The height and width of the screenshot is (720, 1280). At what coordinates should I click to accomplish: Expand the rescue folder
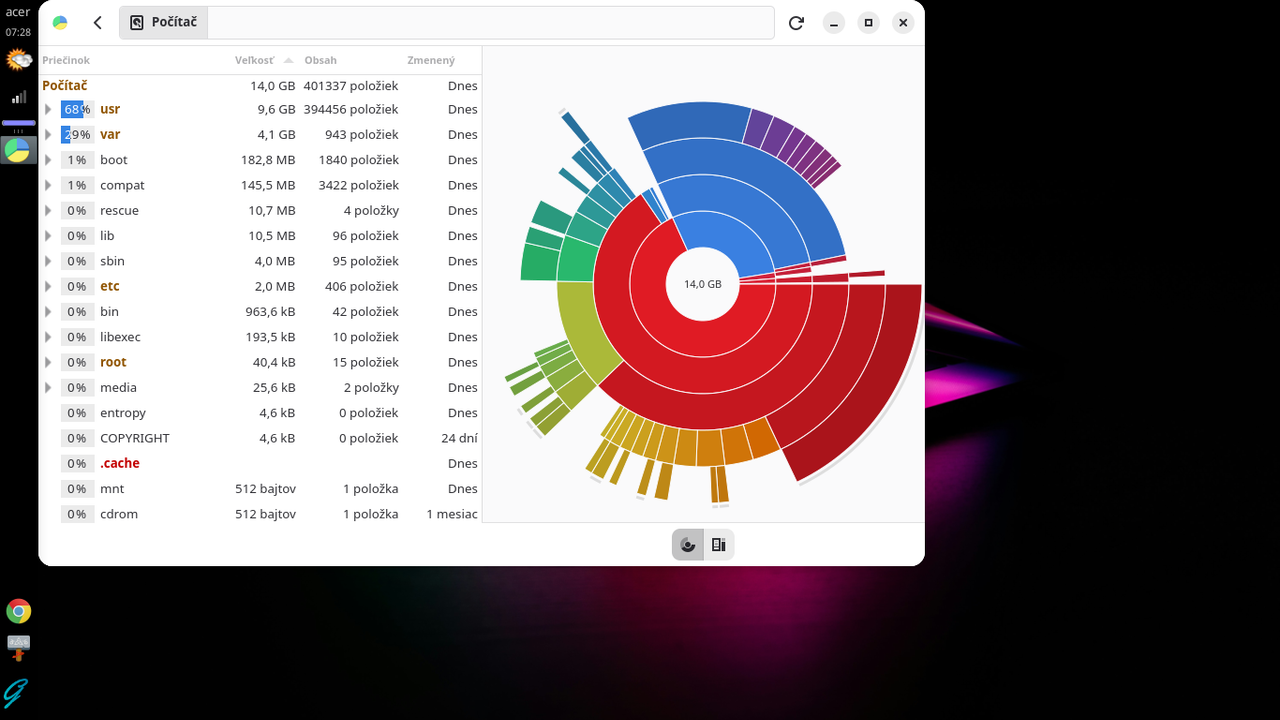click(x=48, y=210)
